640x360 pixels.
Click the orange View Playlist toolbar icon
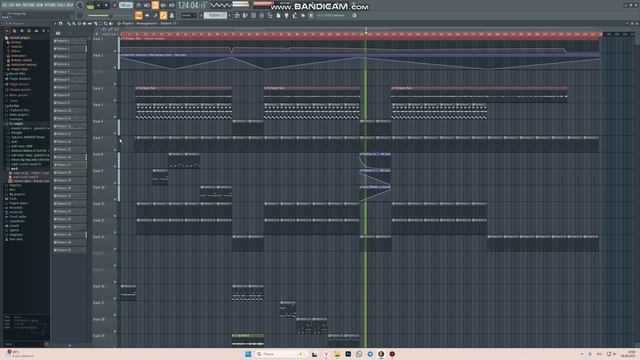139,16
